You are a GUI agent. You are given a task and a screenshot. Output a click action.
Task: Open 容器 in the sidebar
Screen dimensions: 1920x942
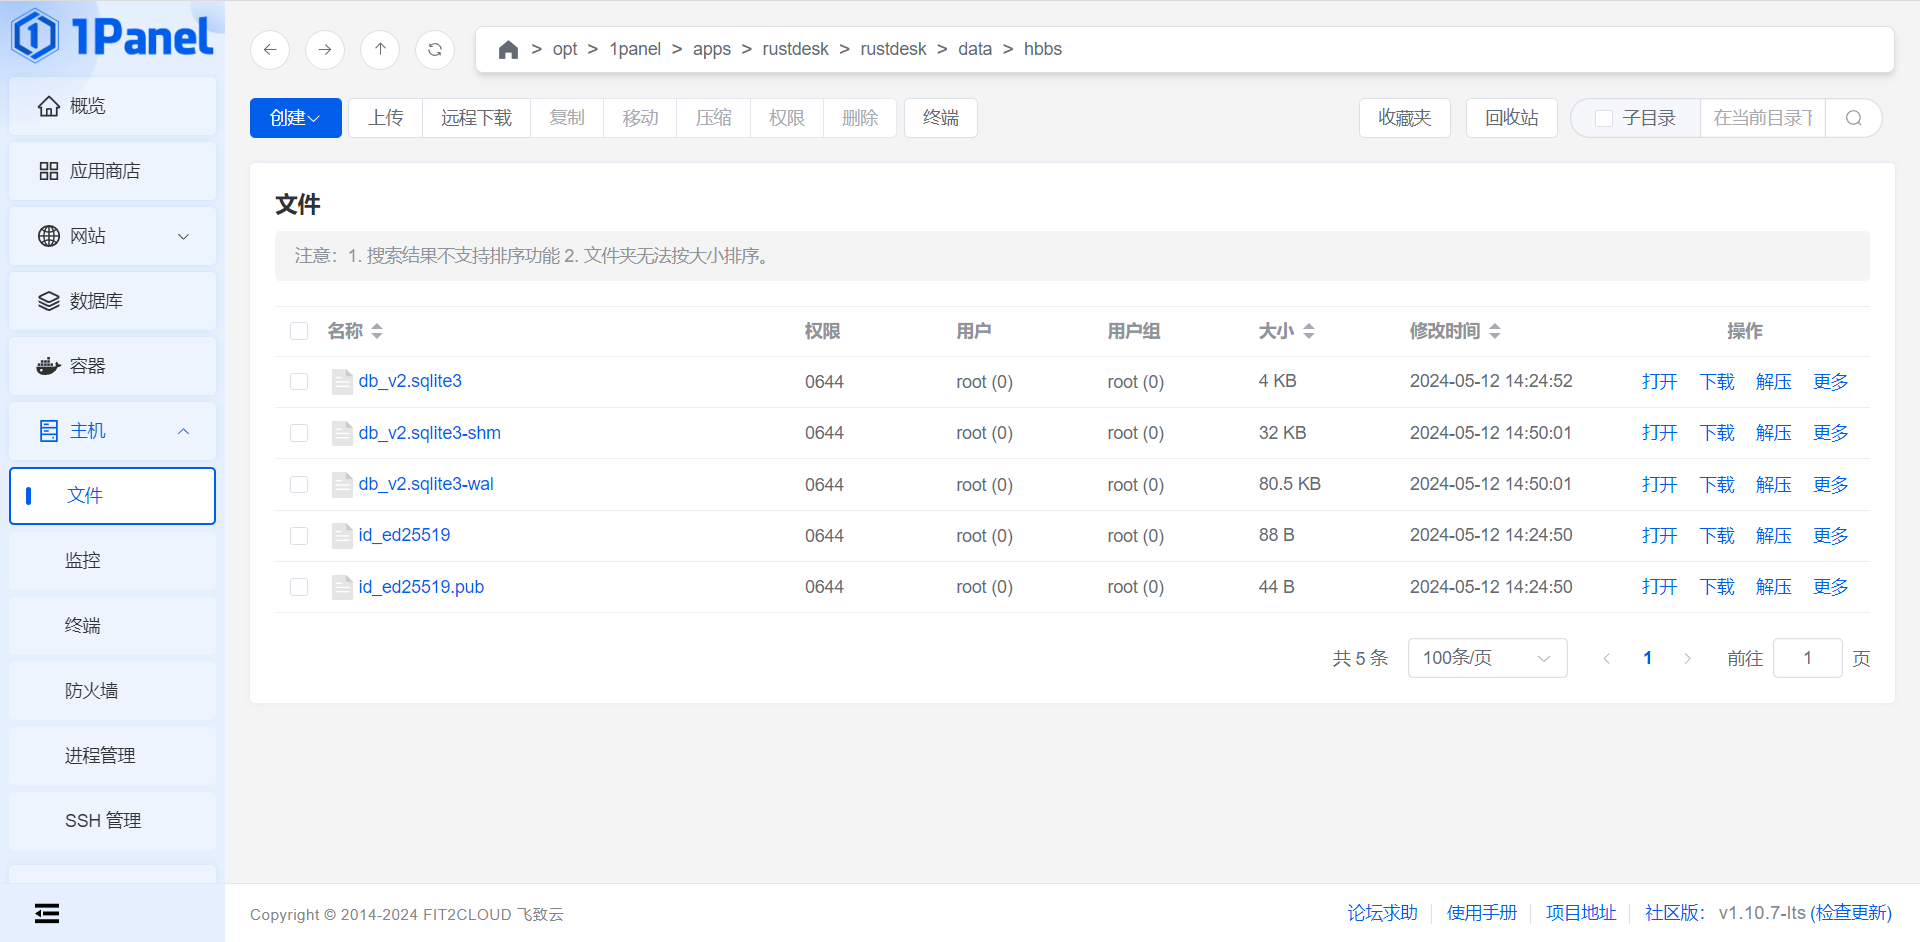tap(112, 366)
